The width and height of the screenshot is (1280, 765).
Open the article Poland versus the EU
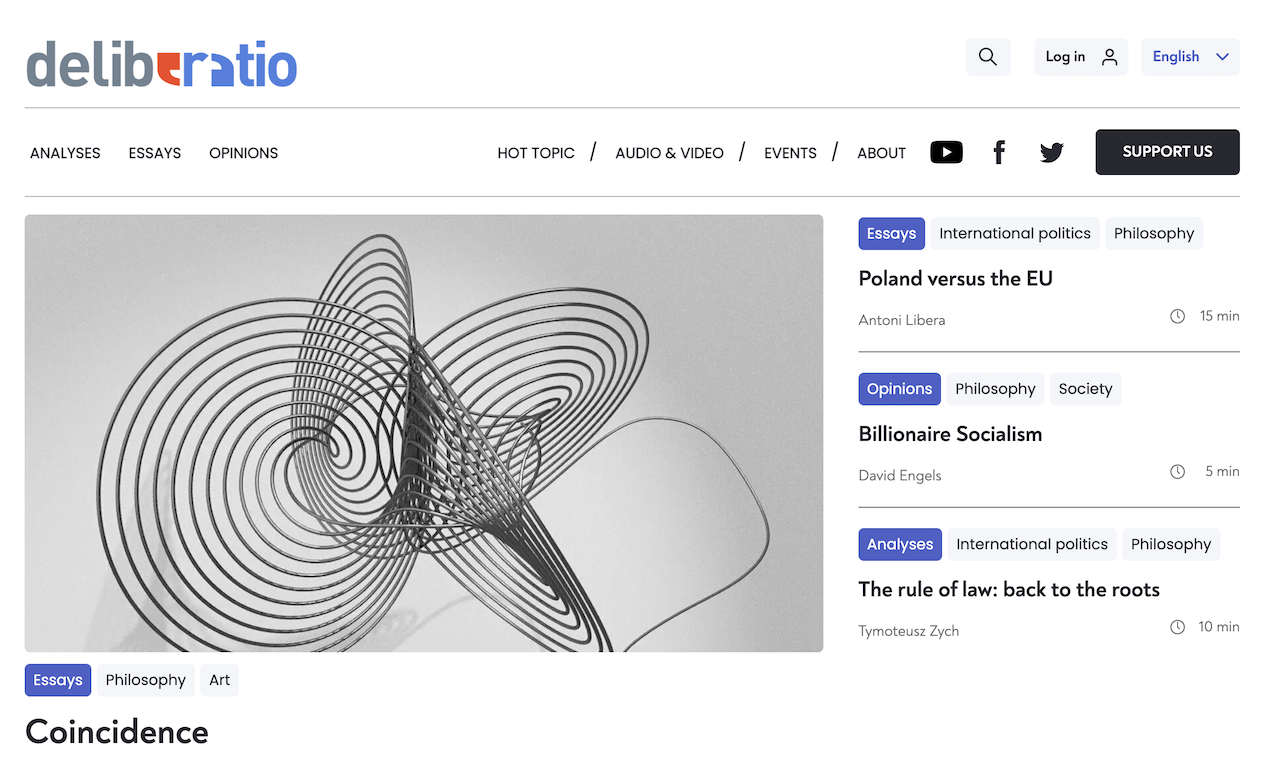pyautogui.click(x=955, y=278)
